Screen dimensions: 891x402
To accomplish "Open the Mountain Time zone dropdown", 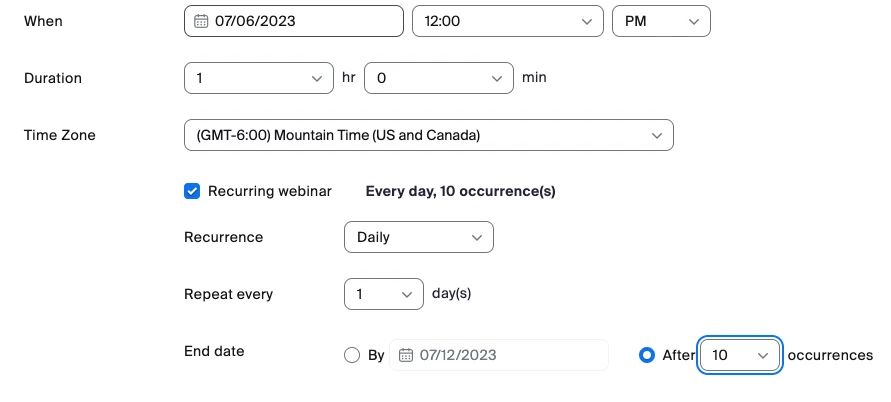I will [428, 135].
